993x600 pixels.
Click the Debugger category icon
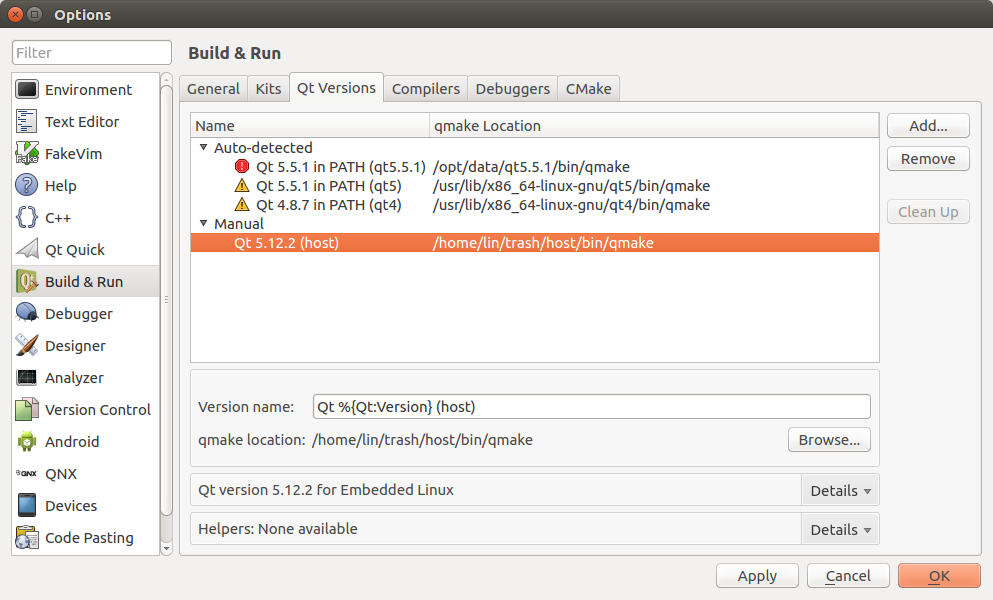point(26,313)
